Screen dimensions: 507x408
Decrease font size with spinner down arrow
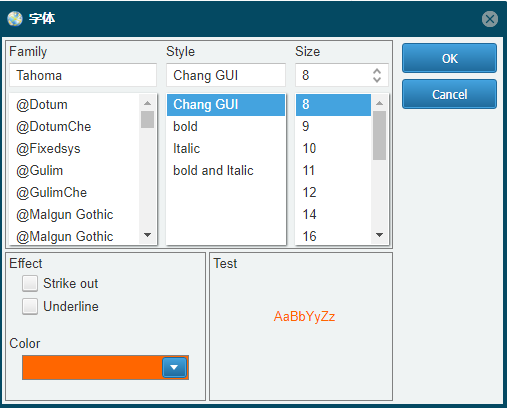377,79
